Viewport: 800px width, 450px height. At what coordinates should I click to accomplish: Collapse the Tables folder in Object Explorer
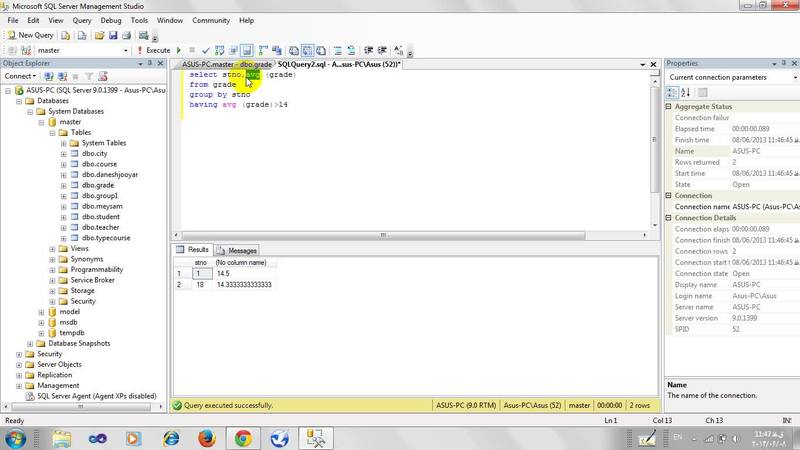[x=52, y=132]
